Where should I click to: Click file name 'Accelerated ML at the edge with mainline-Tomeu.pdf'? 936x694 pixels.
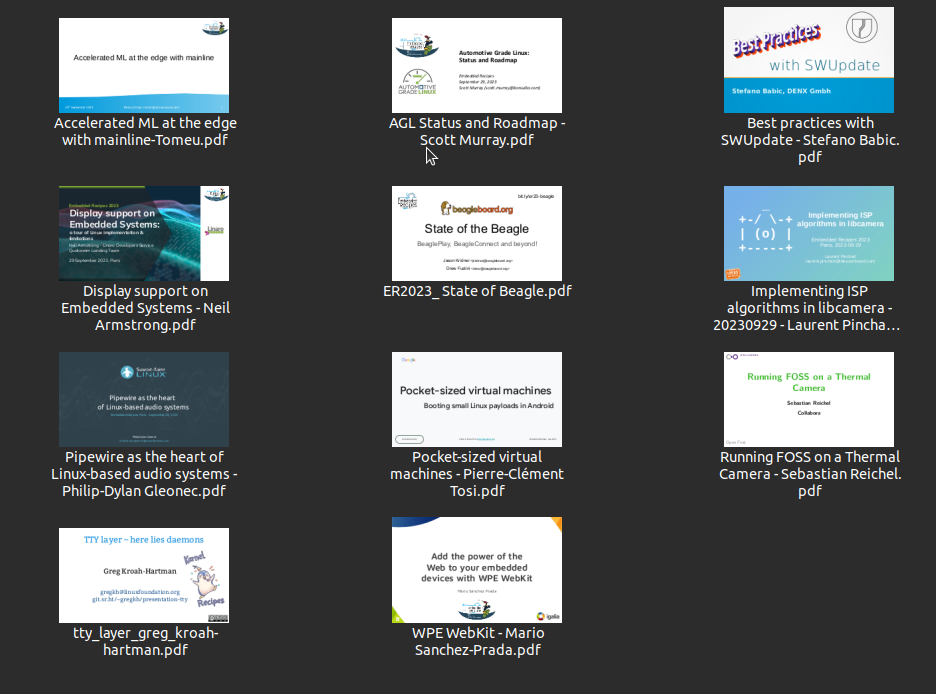click(x=145, y=131)
